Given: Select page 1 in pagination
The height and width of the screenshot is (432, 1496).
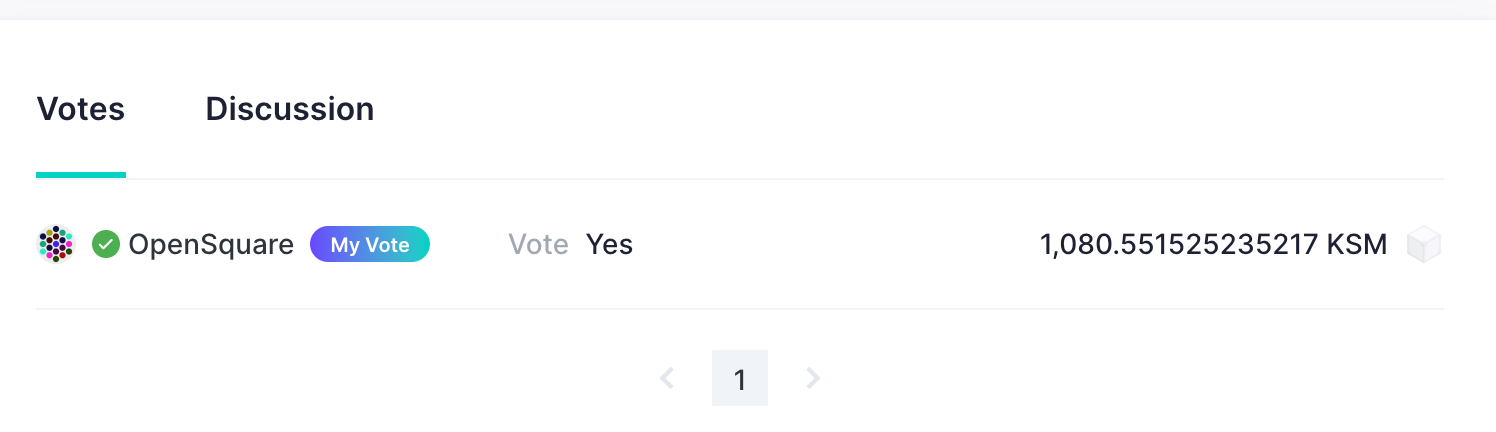Looking at the screenshot, I should click(740, 378).
